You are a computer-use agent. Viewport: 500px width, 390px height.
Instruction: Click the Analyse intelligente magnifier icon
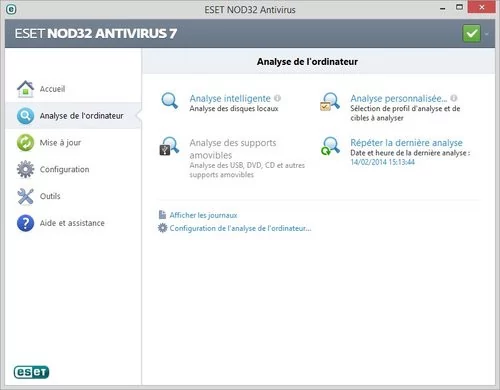tap(169, 101)
